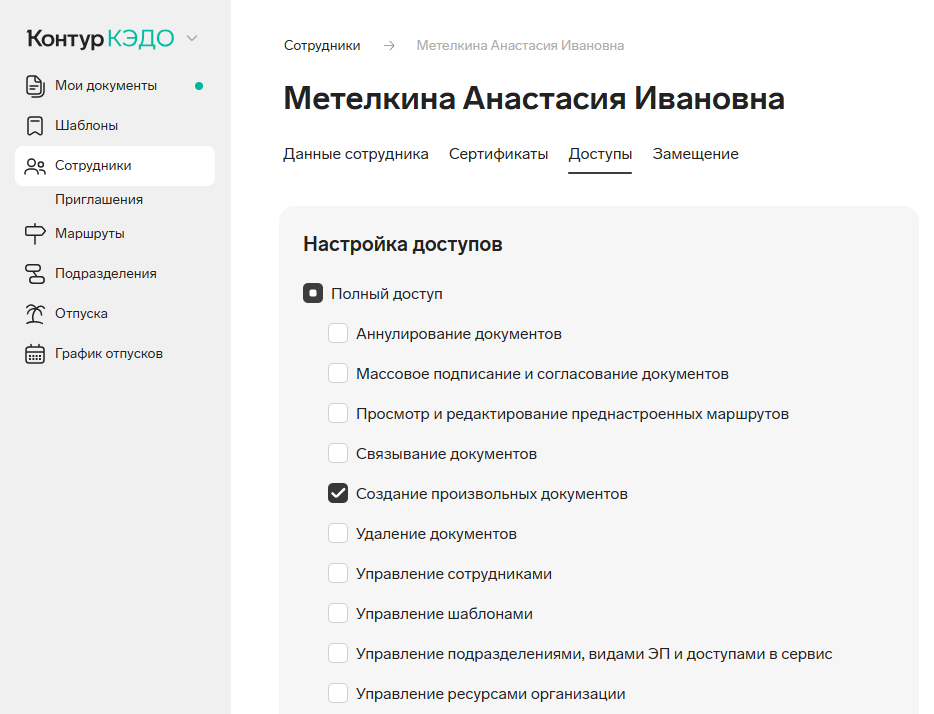The image size is (934, 714).
Task: Uncheck Создание произвольных документов
Action: [x=338, y=493]
